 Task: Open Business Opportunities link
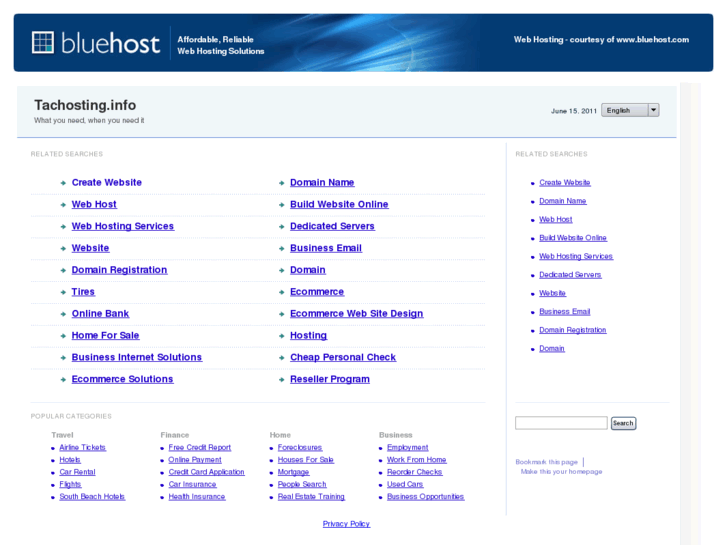(426, 496)
